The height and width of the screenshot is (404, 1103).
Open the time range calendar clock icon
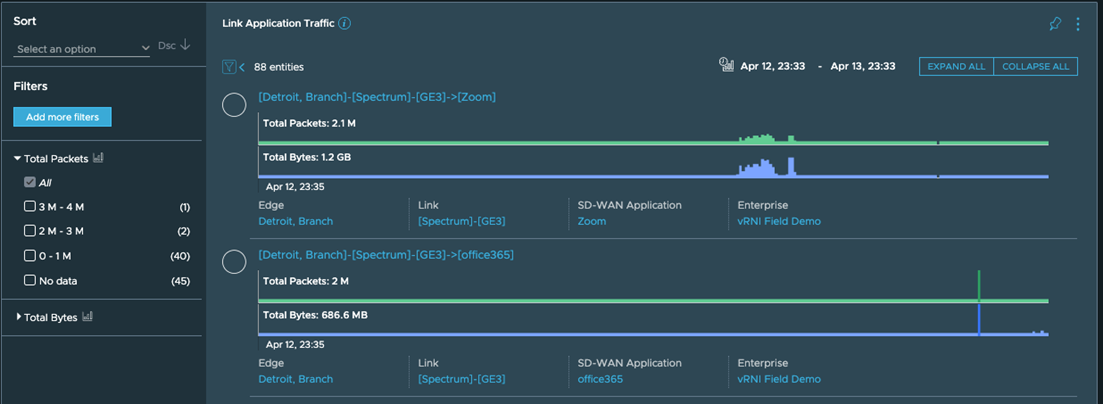(x=727, y=66)
